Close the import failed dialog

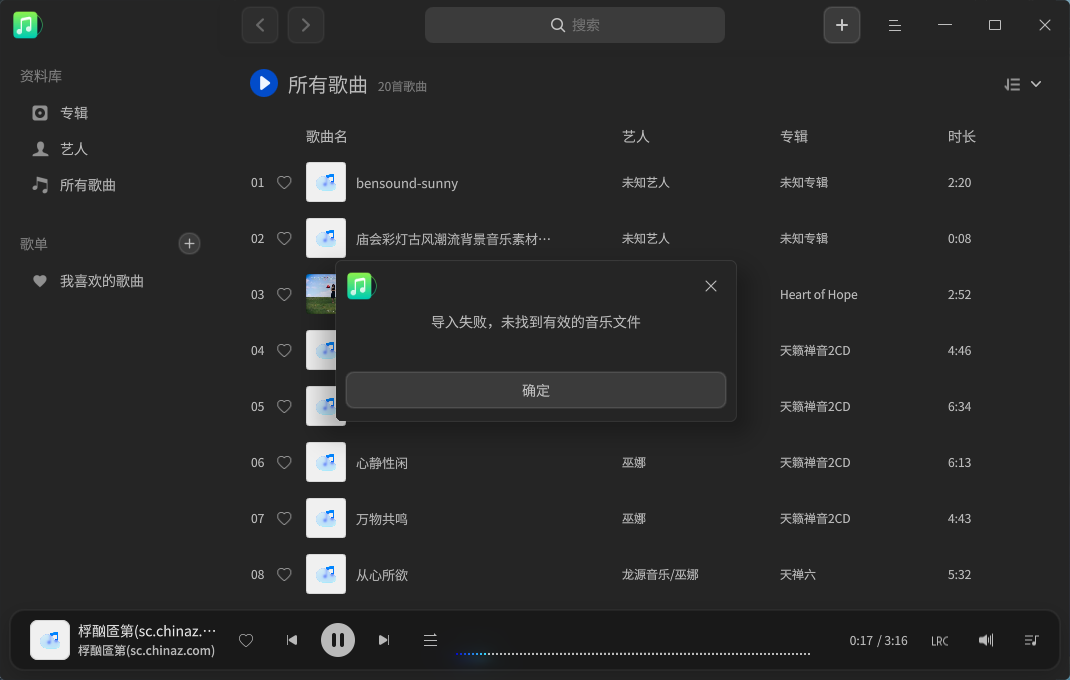click(710, 286)
